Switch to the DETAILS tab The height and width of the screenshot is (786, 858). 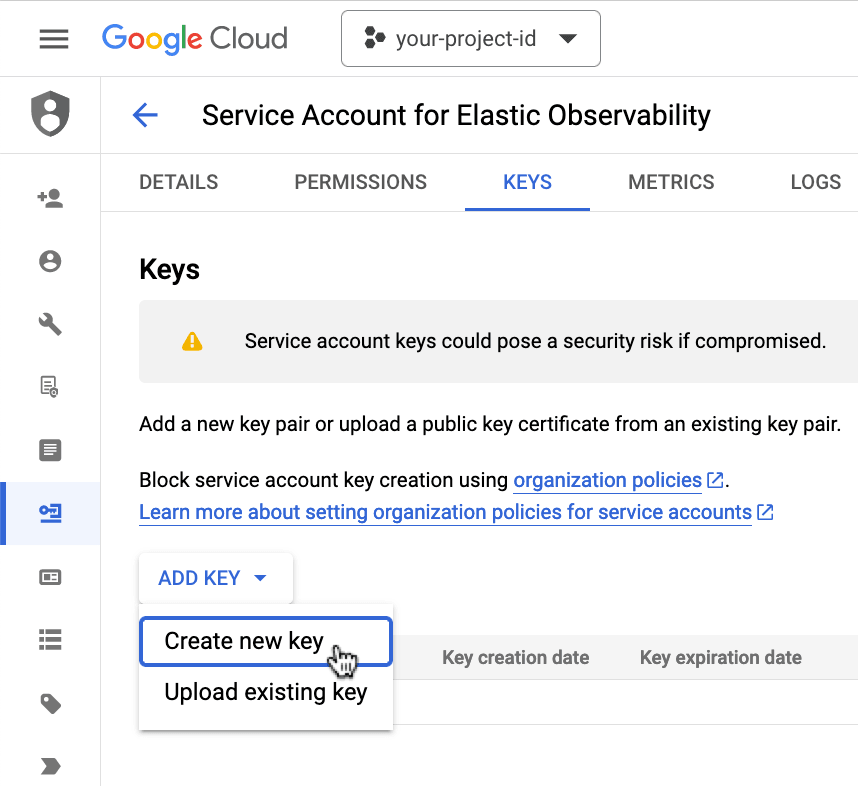178,182
